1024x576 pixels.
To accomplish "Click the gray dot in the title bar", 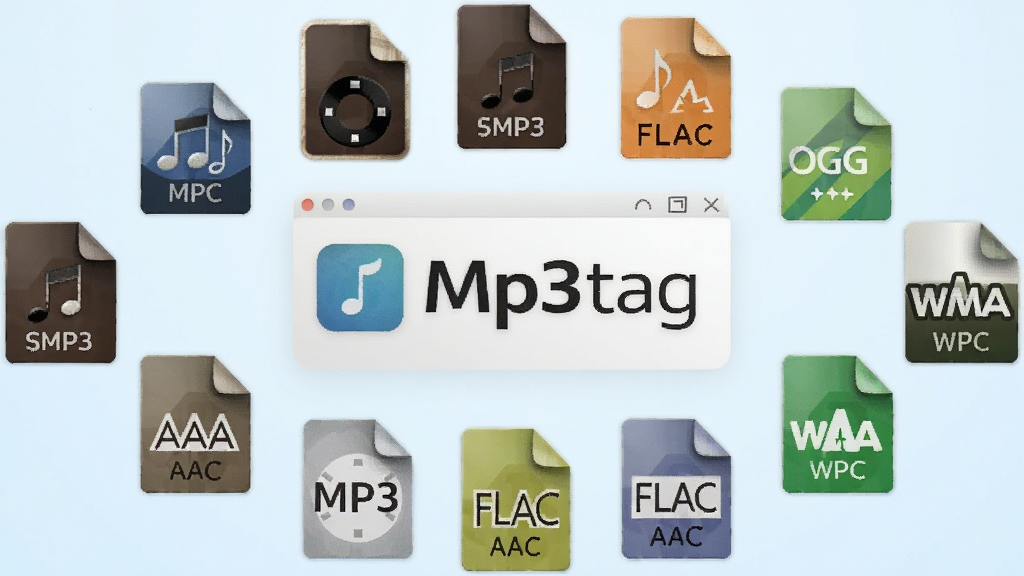I will pos(328,205).
